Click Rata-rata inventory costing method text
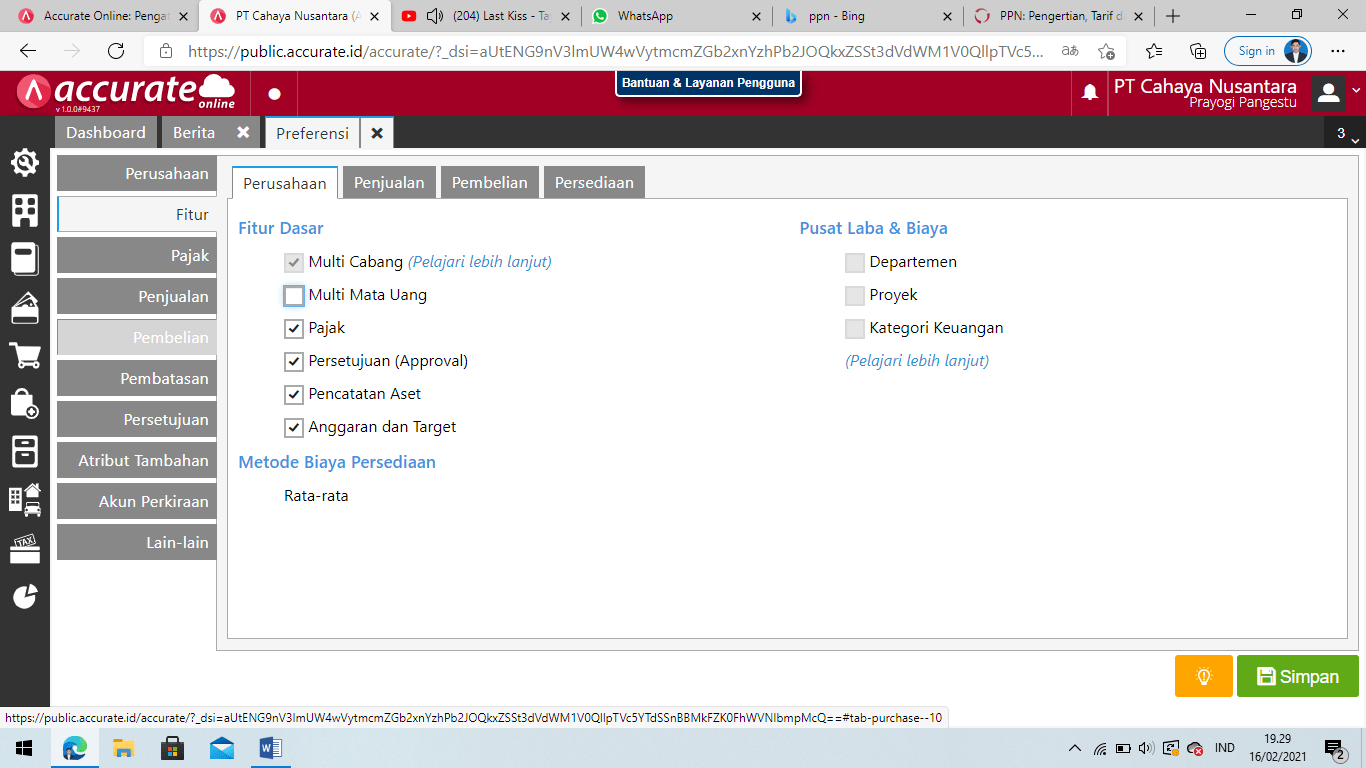1366x768 pixels. coord(316,496)
